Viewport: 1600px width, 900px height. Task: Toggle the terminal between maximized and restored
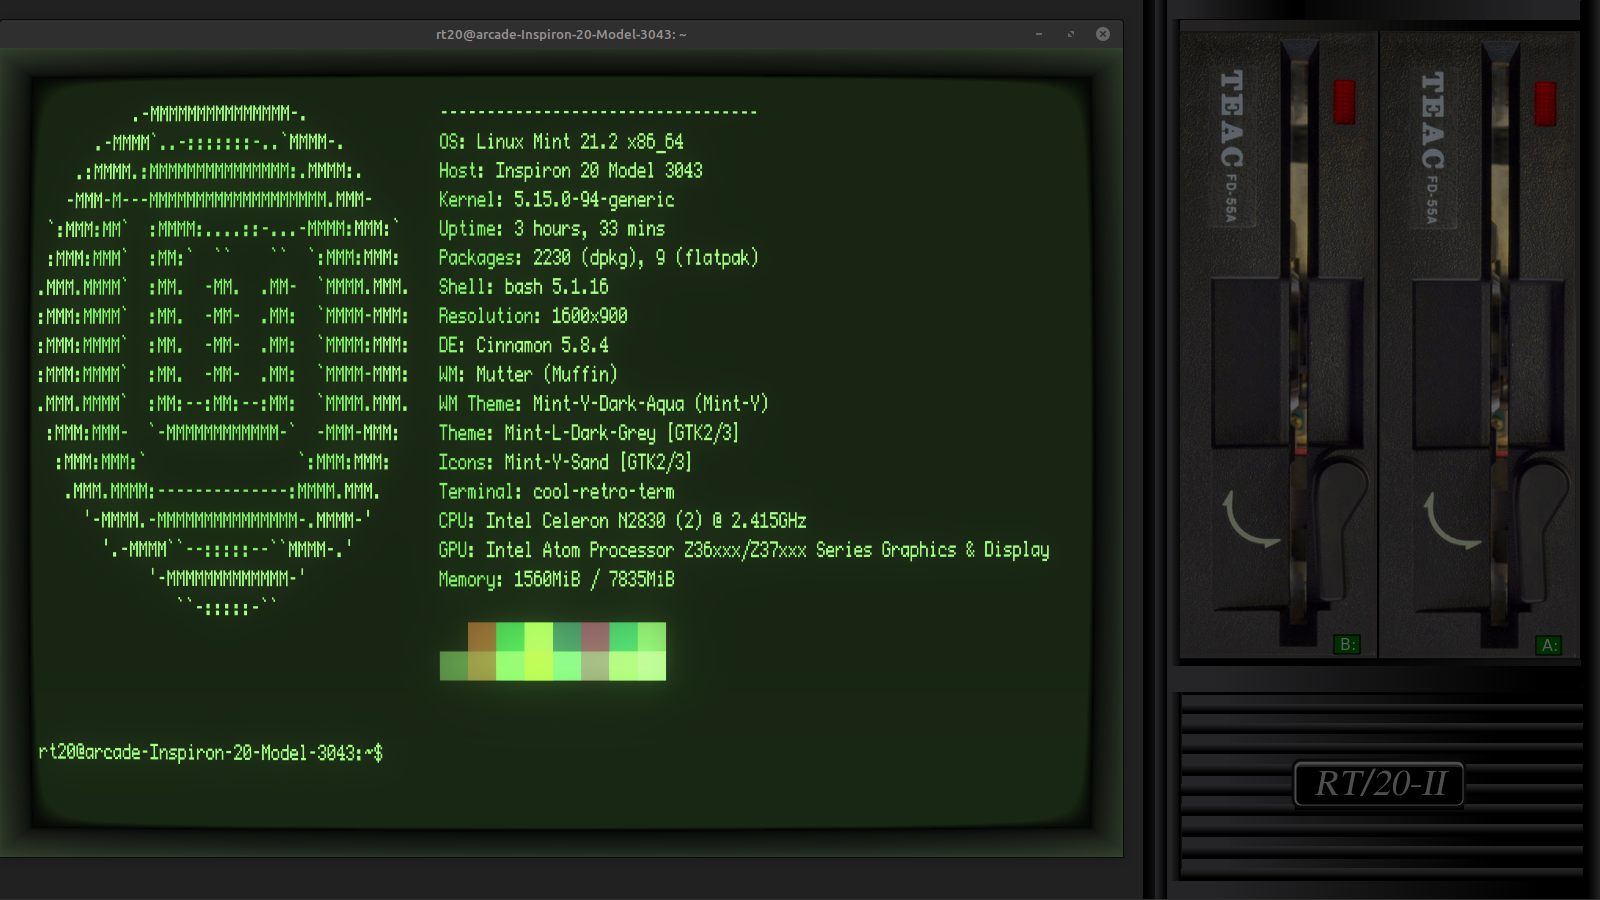click(x=1070, y=33)
